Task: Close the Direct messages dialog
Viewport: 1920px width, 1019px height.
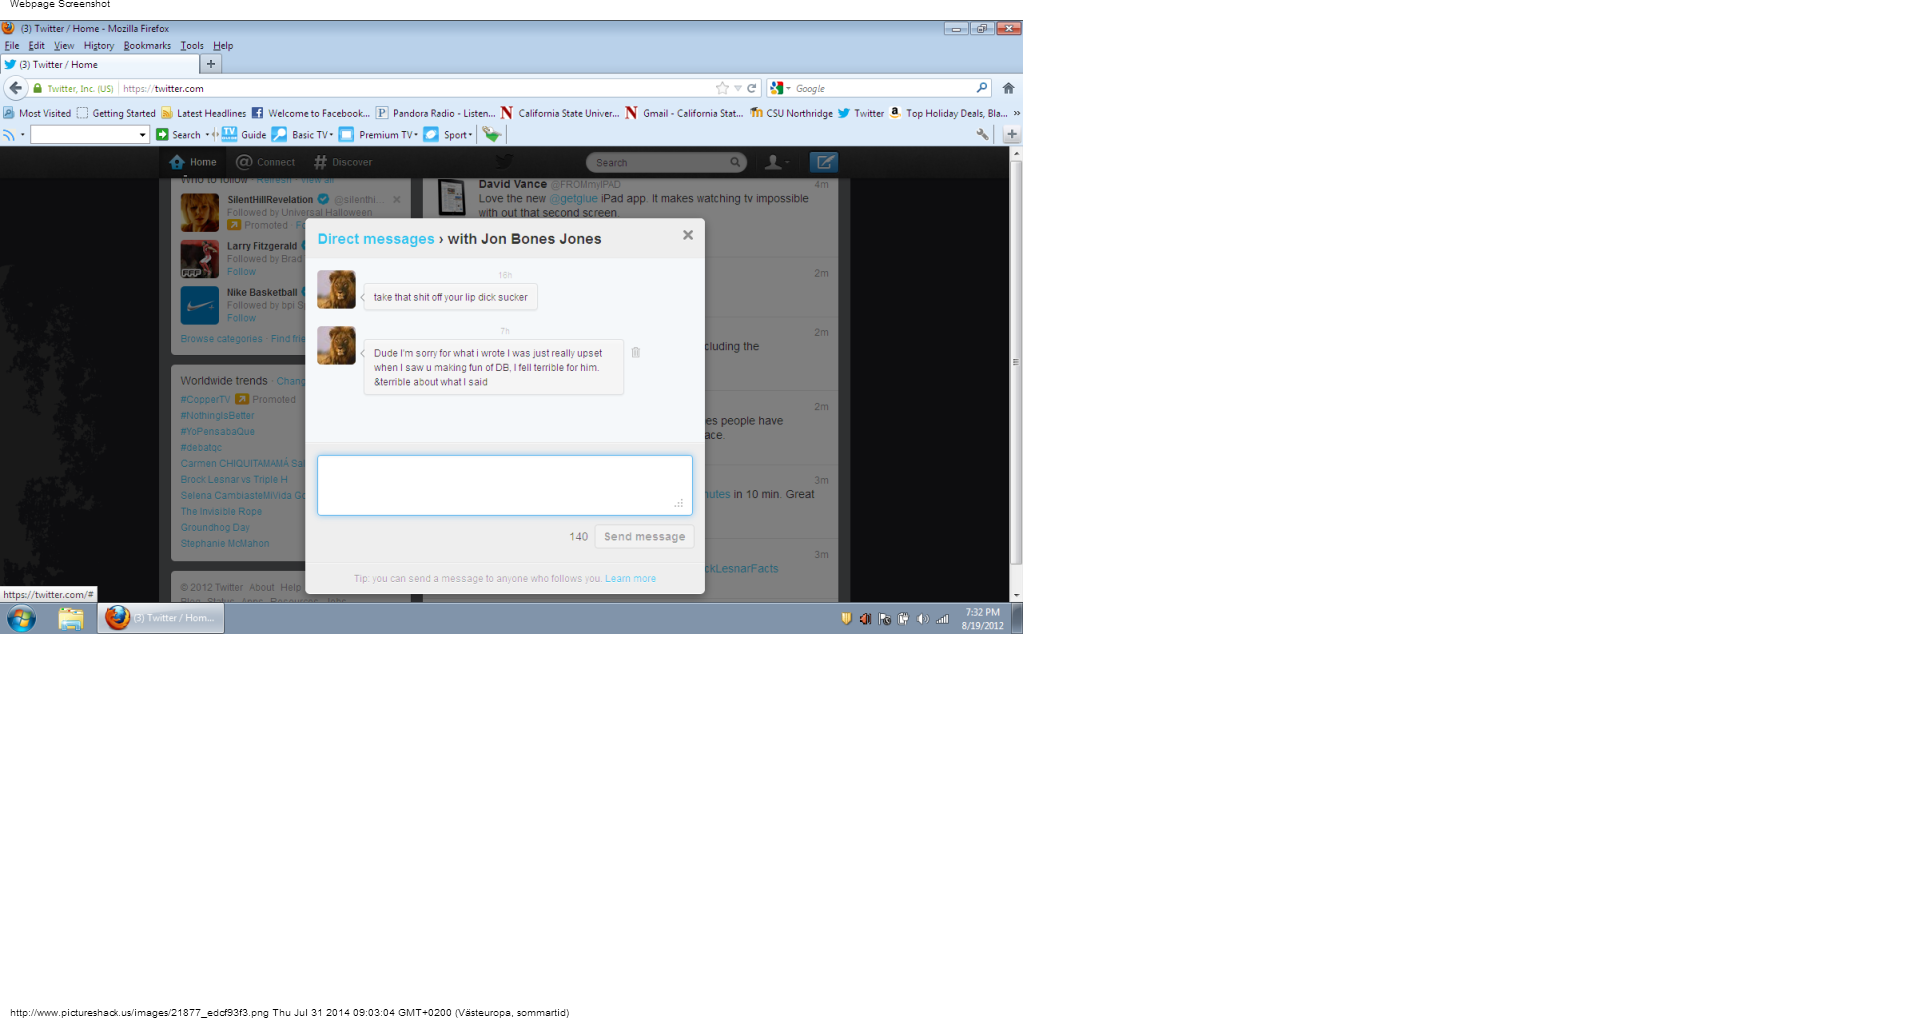Action: 688,235
